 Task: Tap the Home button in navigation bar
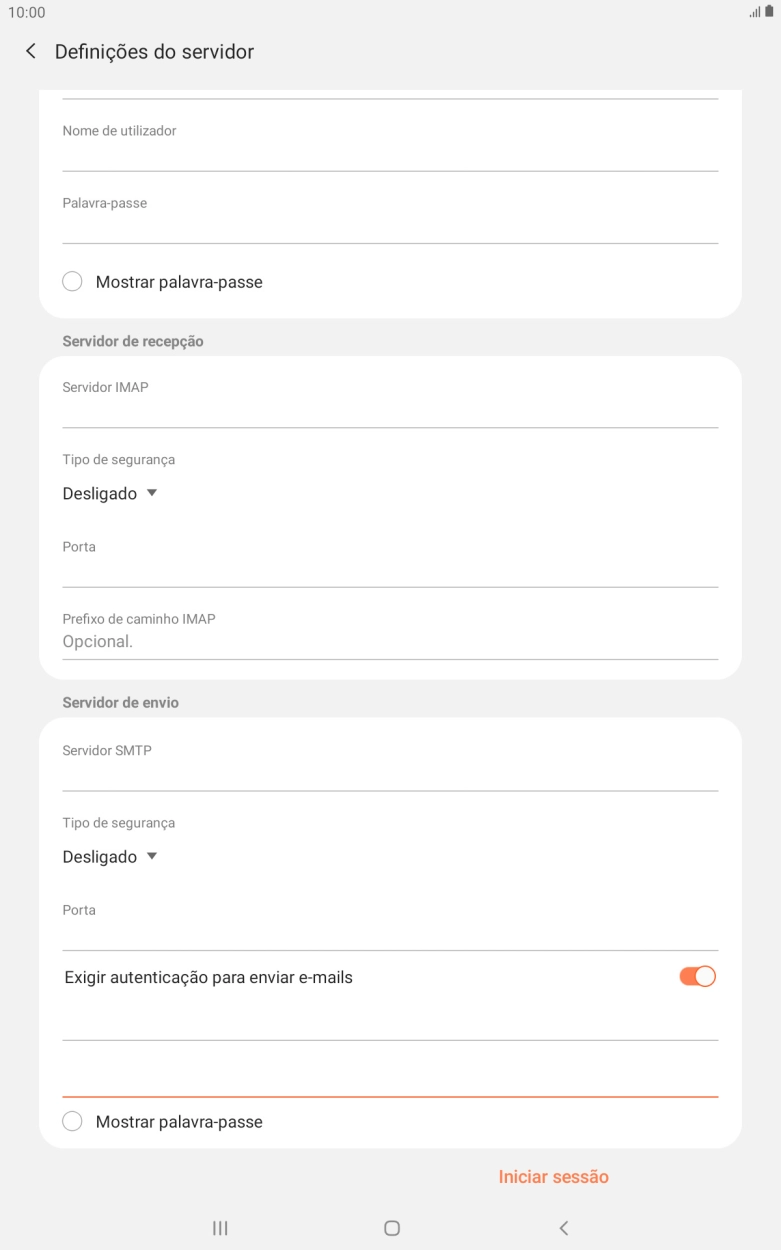[390, 1227]
